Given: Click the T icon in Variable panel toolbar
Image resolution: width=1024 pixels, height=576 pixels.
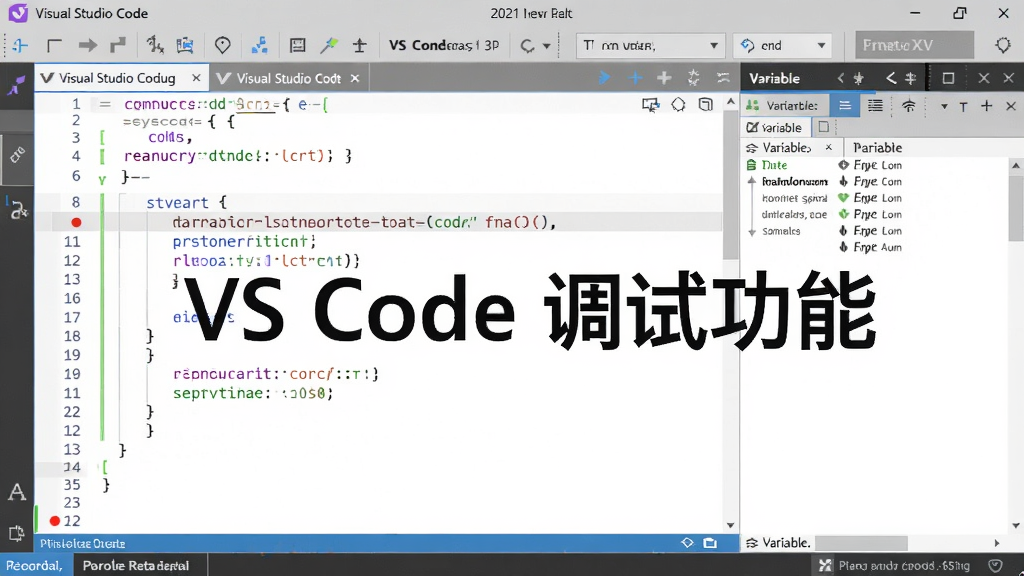Looking at the screenshot, I should click(x=963, y=106).
